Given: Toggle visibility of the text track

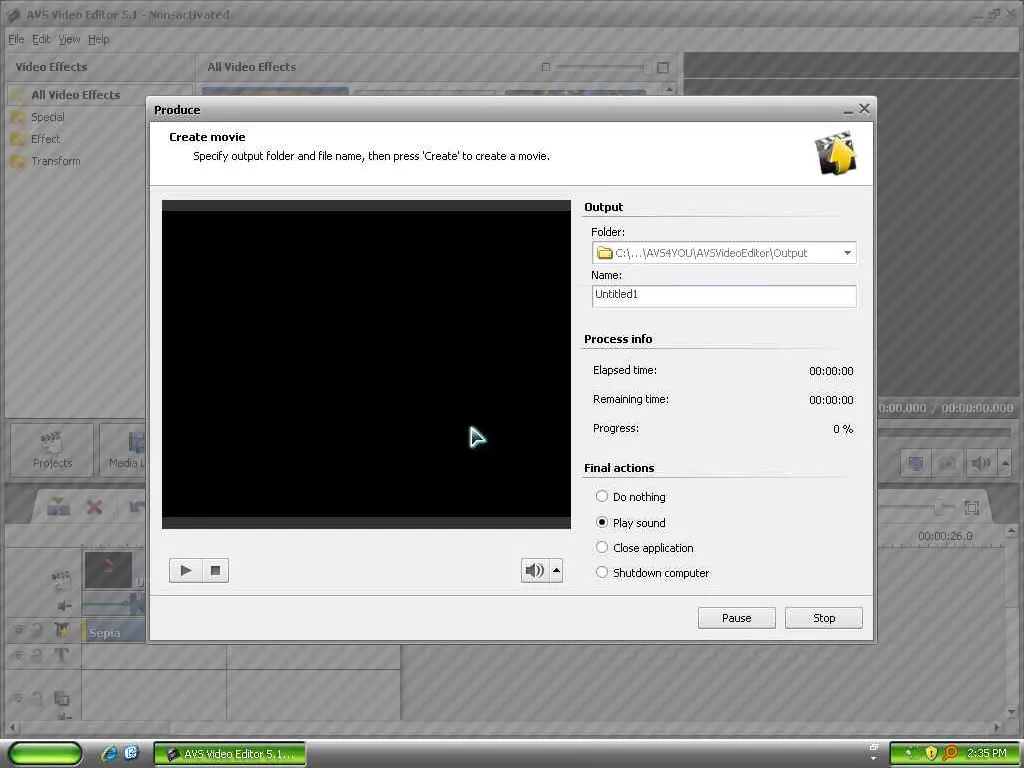Looking at the screenshot, I should tap(18, 655).
